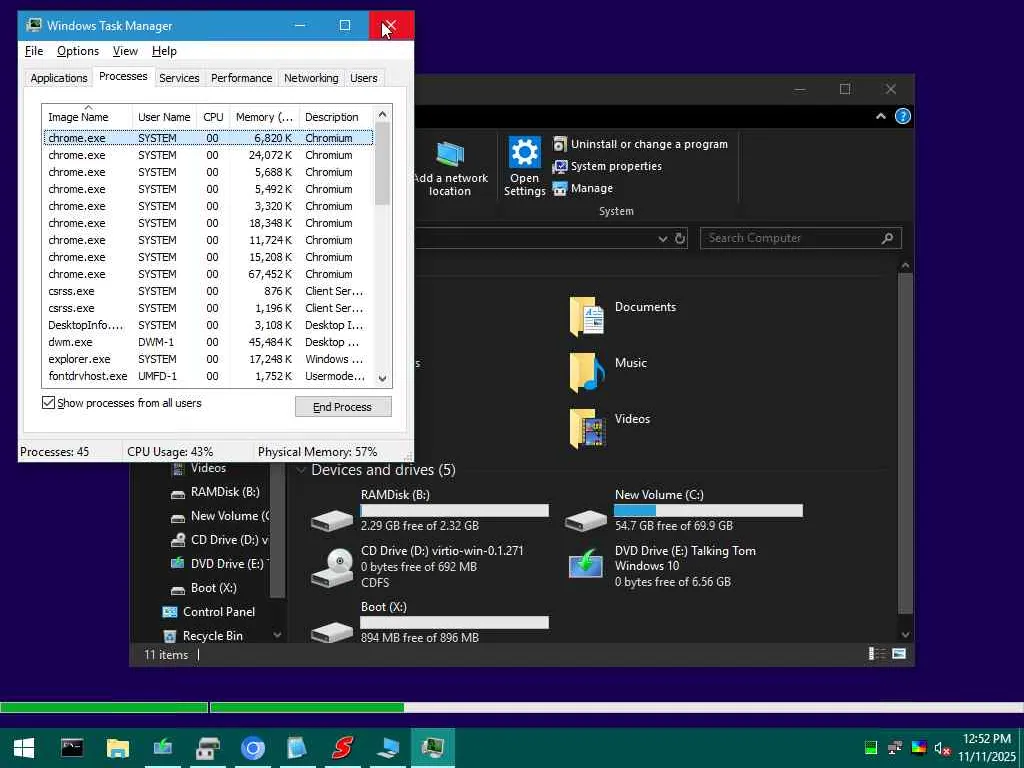
Task: Sort processes by User Name column
Action: pos(164,117)
